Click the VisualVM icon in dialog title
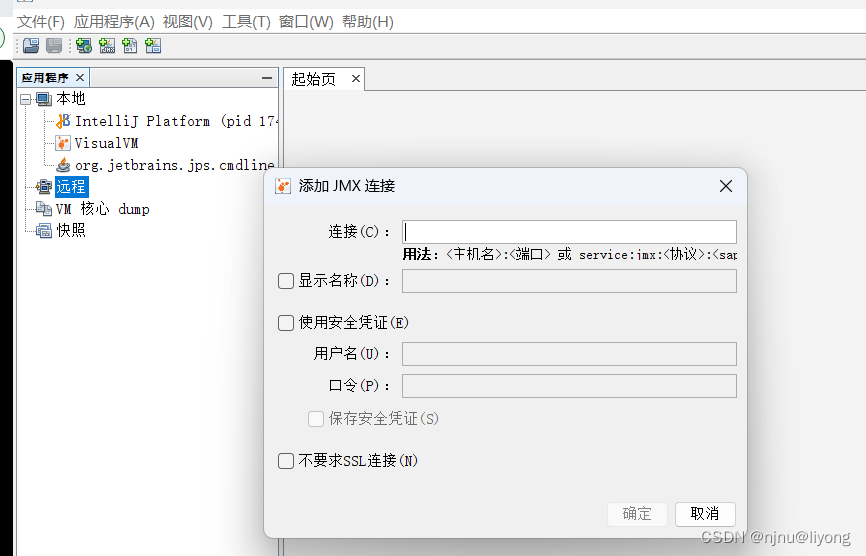 tap(283, 186)
